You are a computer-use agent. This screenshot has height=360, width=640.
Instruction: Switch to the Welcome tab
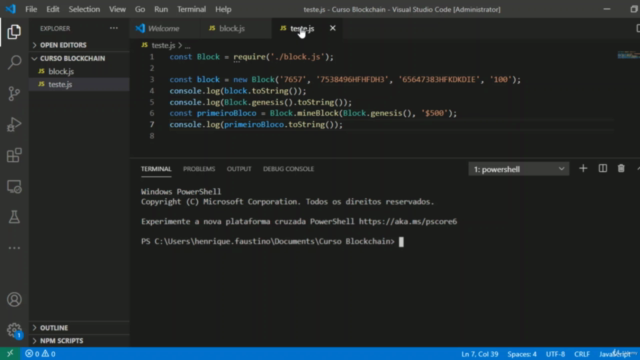164,28
